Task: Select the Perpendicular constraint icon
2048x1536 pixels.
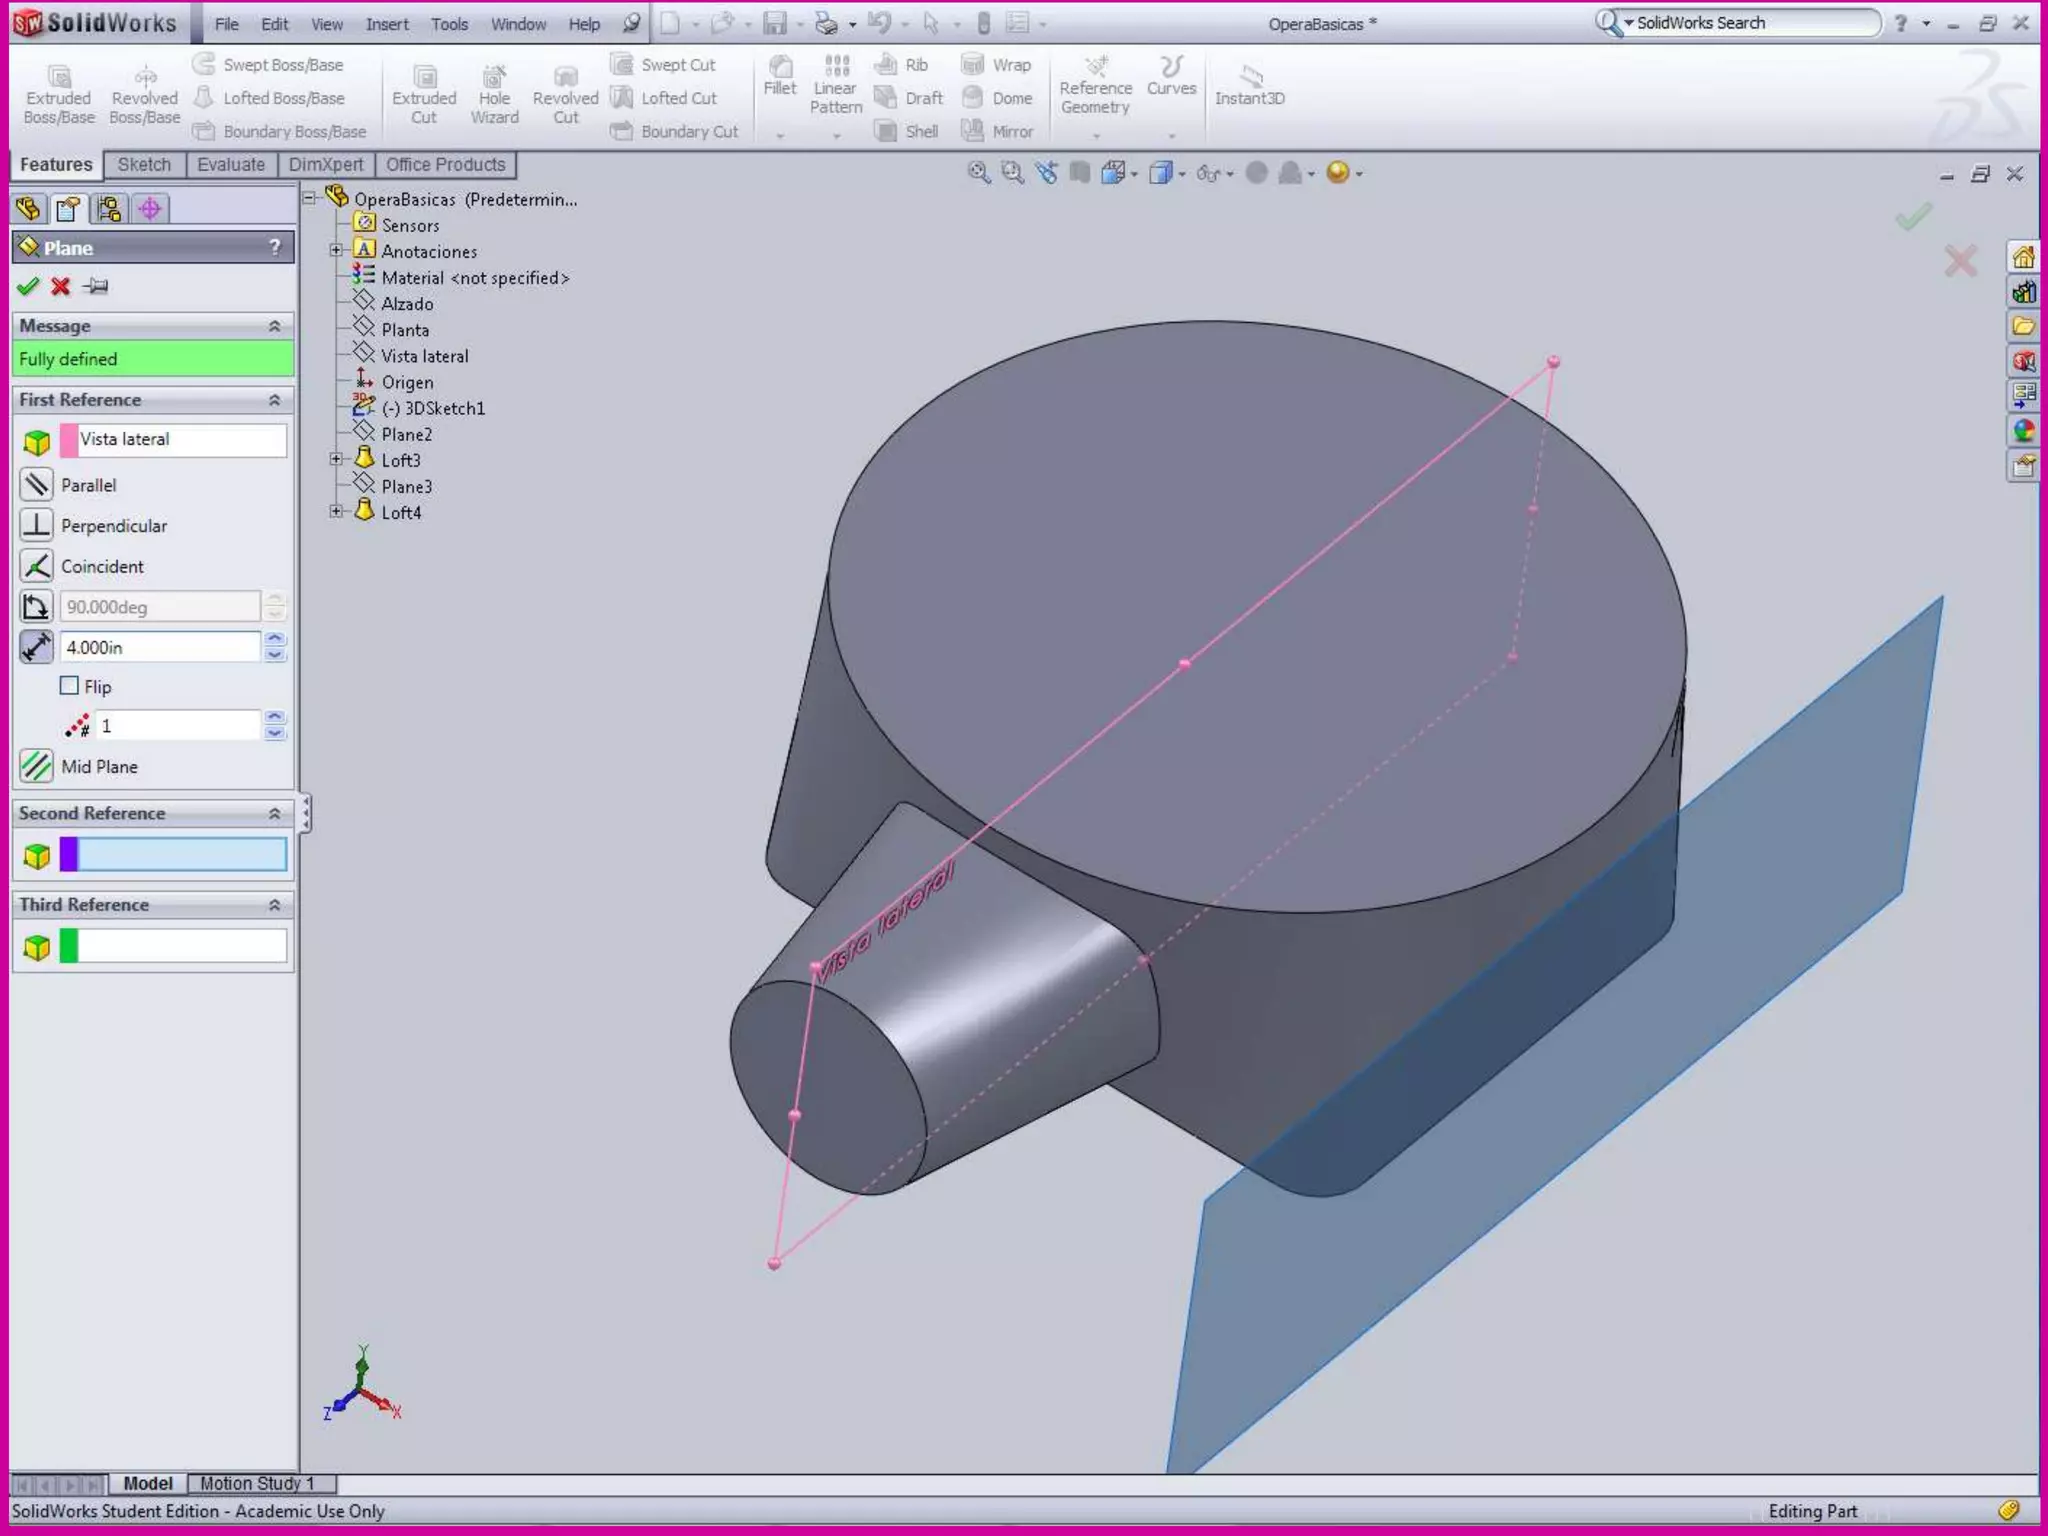Action: coord(37,525)
